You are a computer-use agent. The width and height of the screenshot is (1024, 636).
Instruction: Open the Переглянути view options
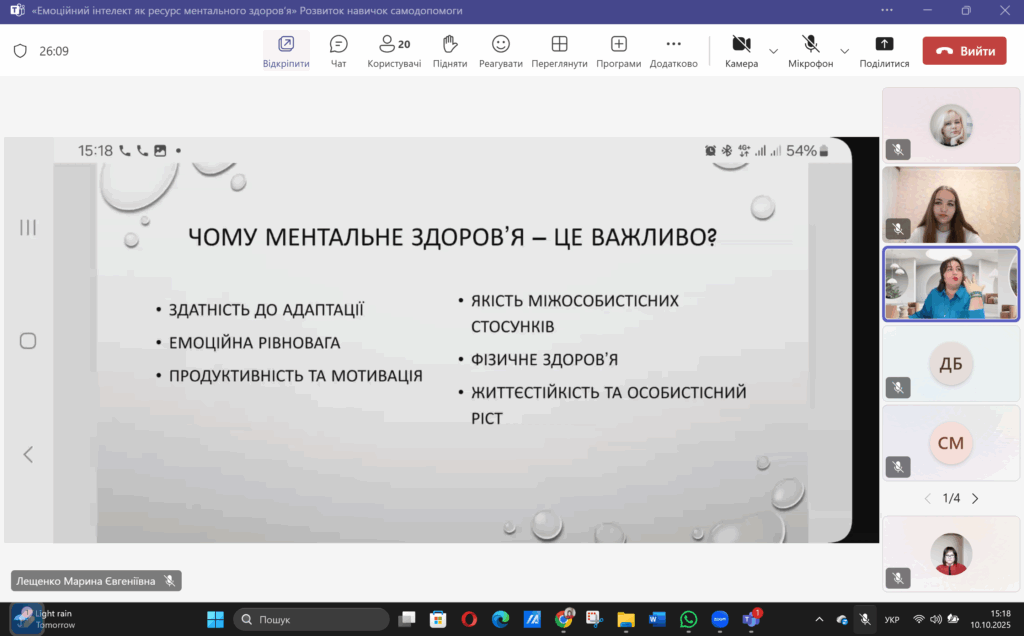click(x=559, y=51)
